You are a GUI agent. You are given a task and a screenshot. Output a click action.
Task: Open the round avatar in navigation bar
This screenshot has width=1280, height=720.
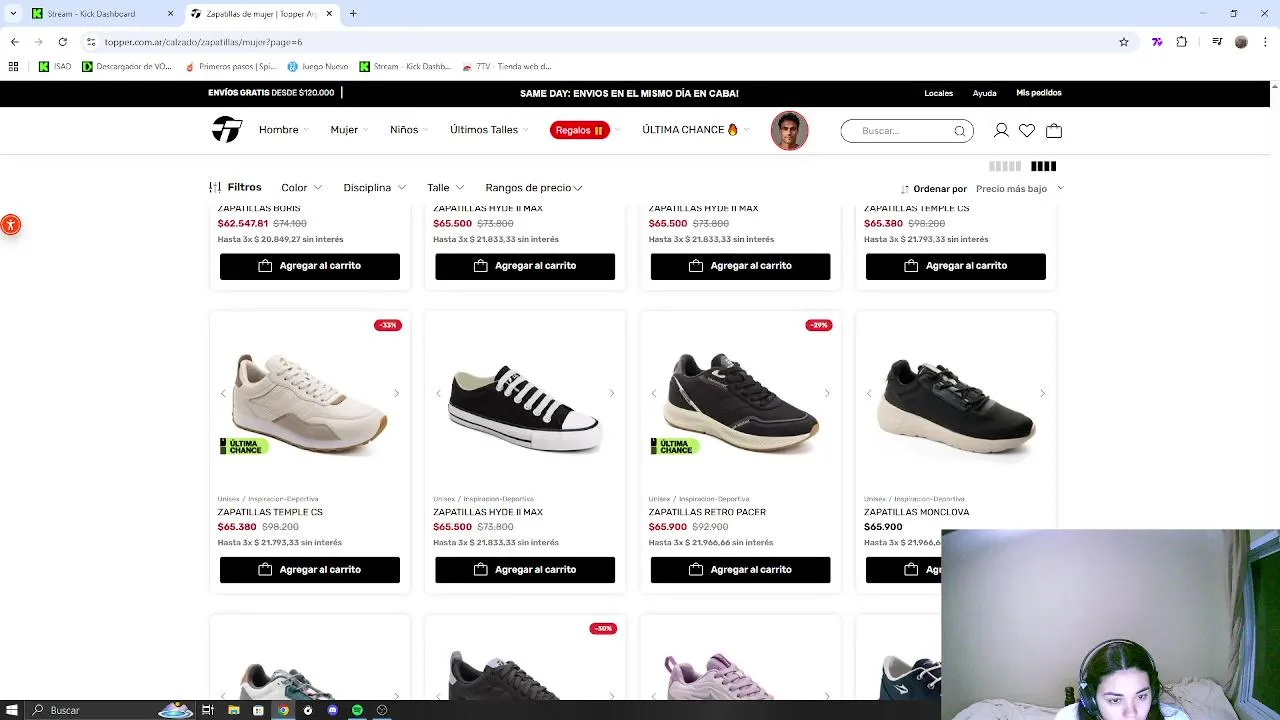click(789, 130)
